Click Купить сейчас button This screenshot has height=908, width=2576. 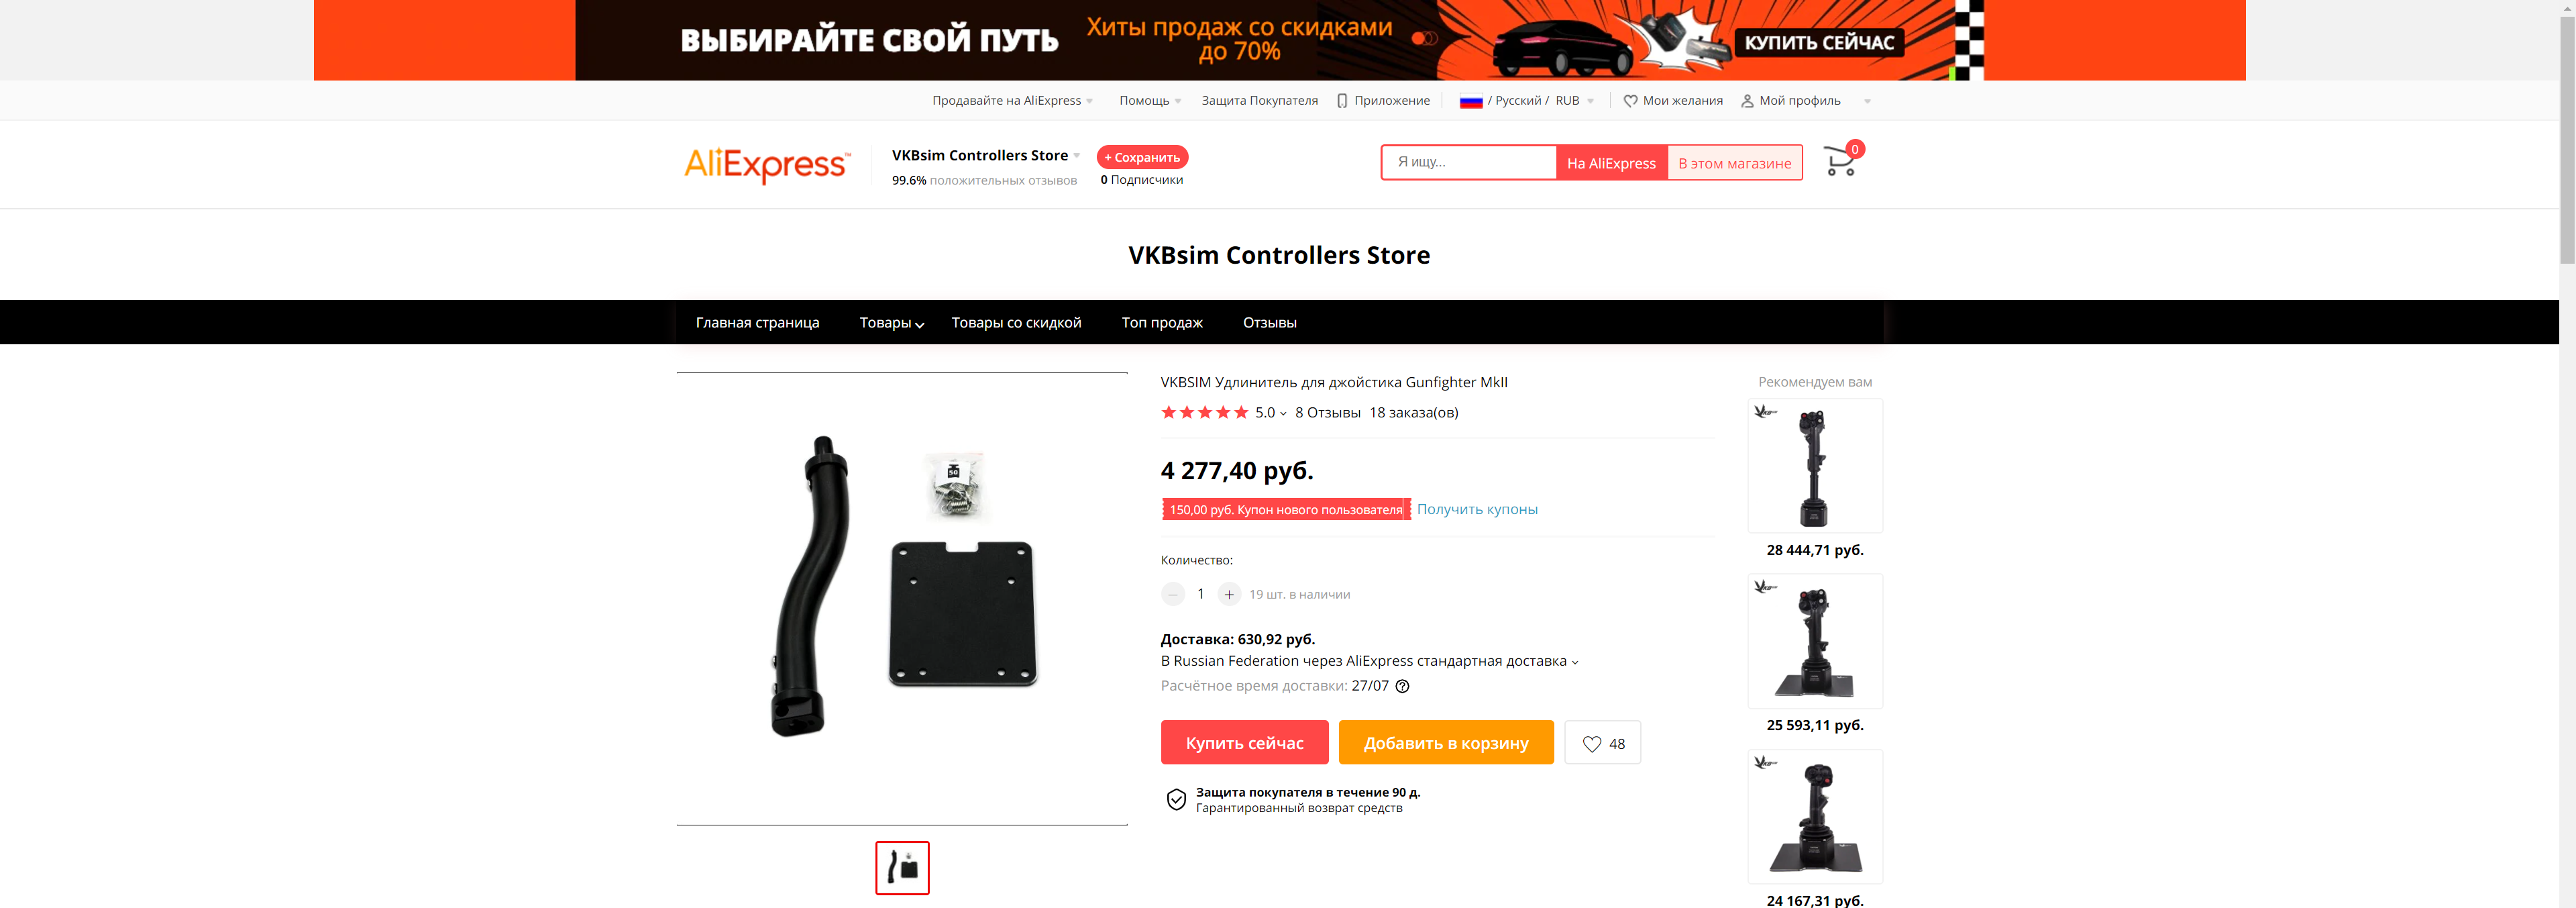pos(1244,743)
